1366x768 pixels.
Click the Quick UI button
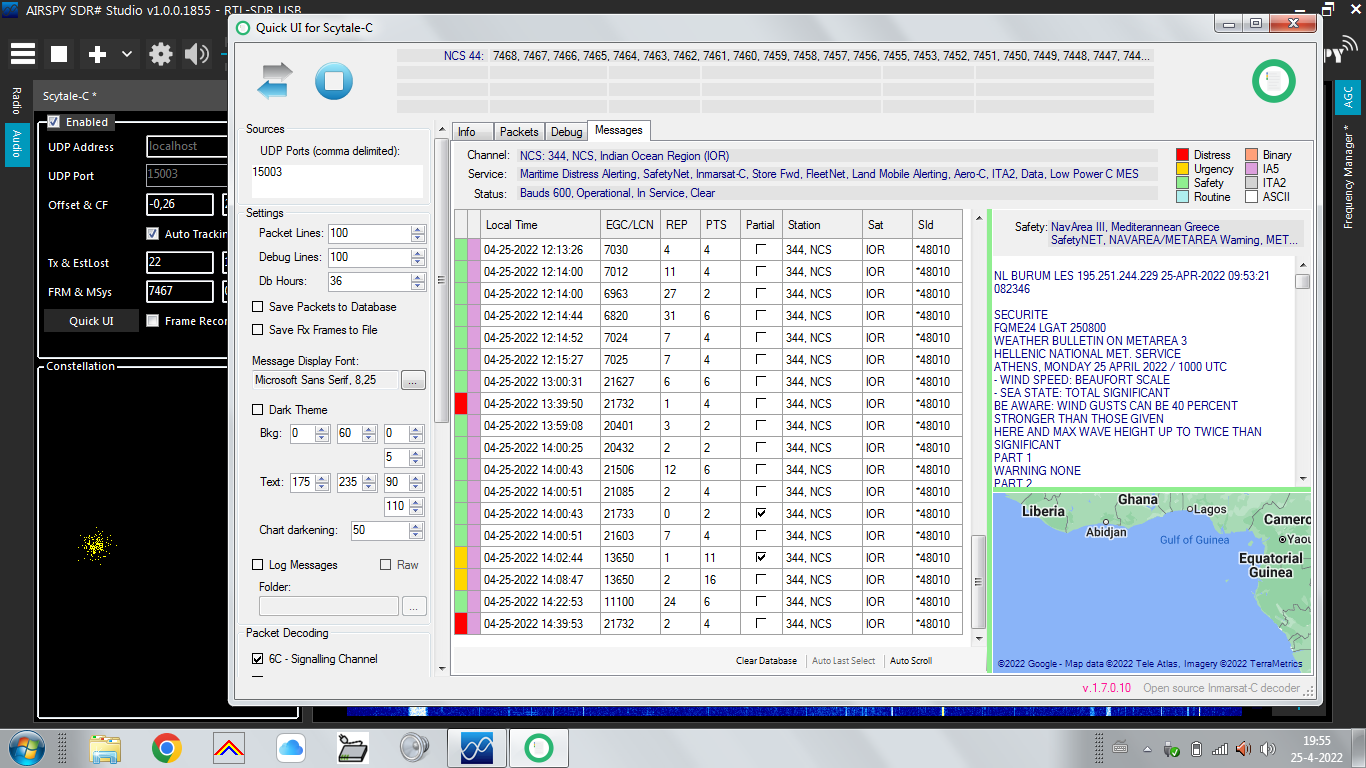91,321
